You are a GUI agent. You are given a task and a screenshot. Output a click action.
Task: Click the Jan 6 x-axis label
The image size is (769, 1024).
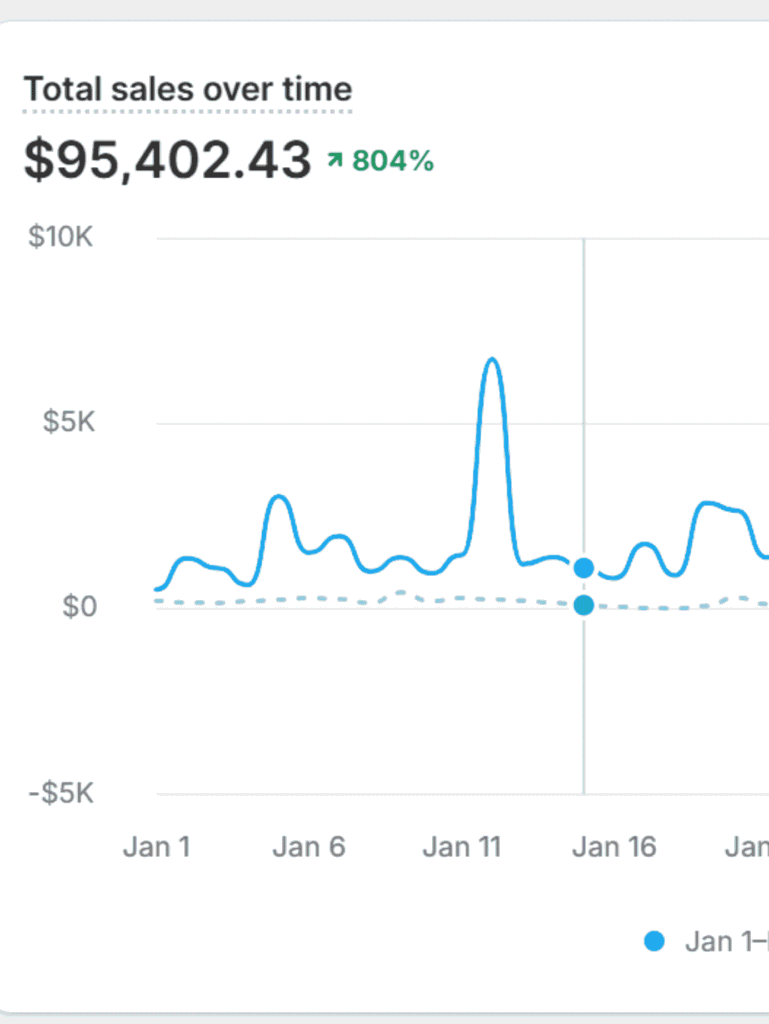pos(309,847)
